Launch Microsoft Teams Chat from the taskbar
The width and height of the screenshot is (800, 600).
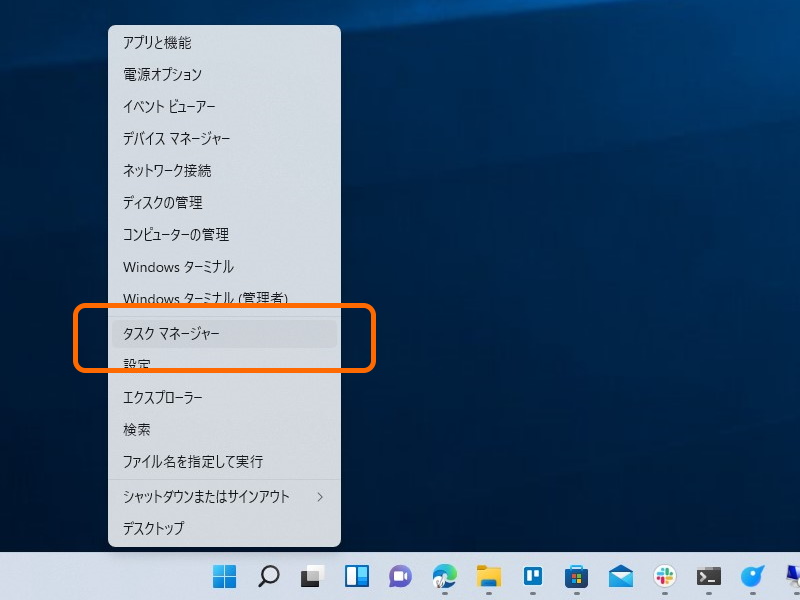[x=399, y=577]
